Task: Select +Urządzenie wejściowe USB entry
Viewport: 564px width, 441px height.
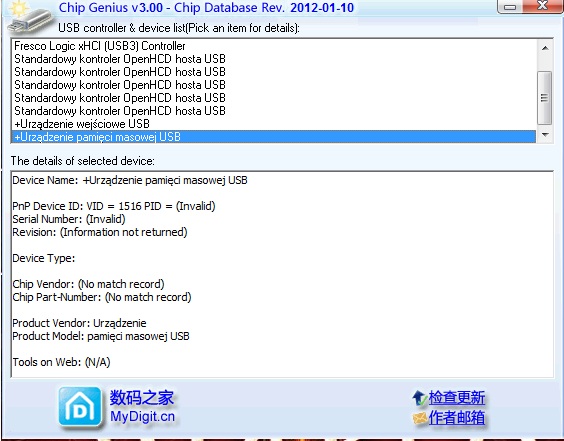Action: [x=82, y=124]
